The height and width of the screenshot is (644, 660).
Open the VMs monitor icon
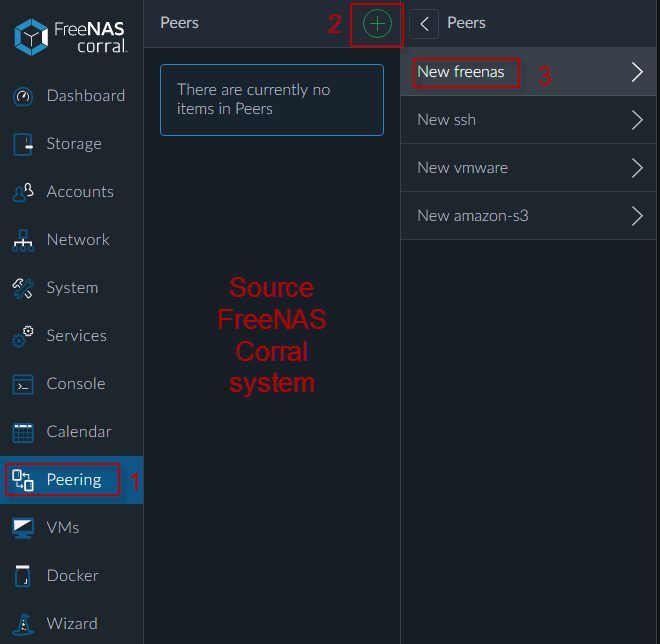tap(23, 528)
